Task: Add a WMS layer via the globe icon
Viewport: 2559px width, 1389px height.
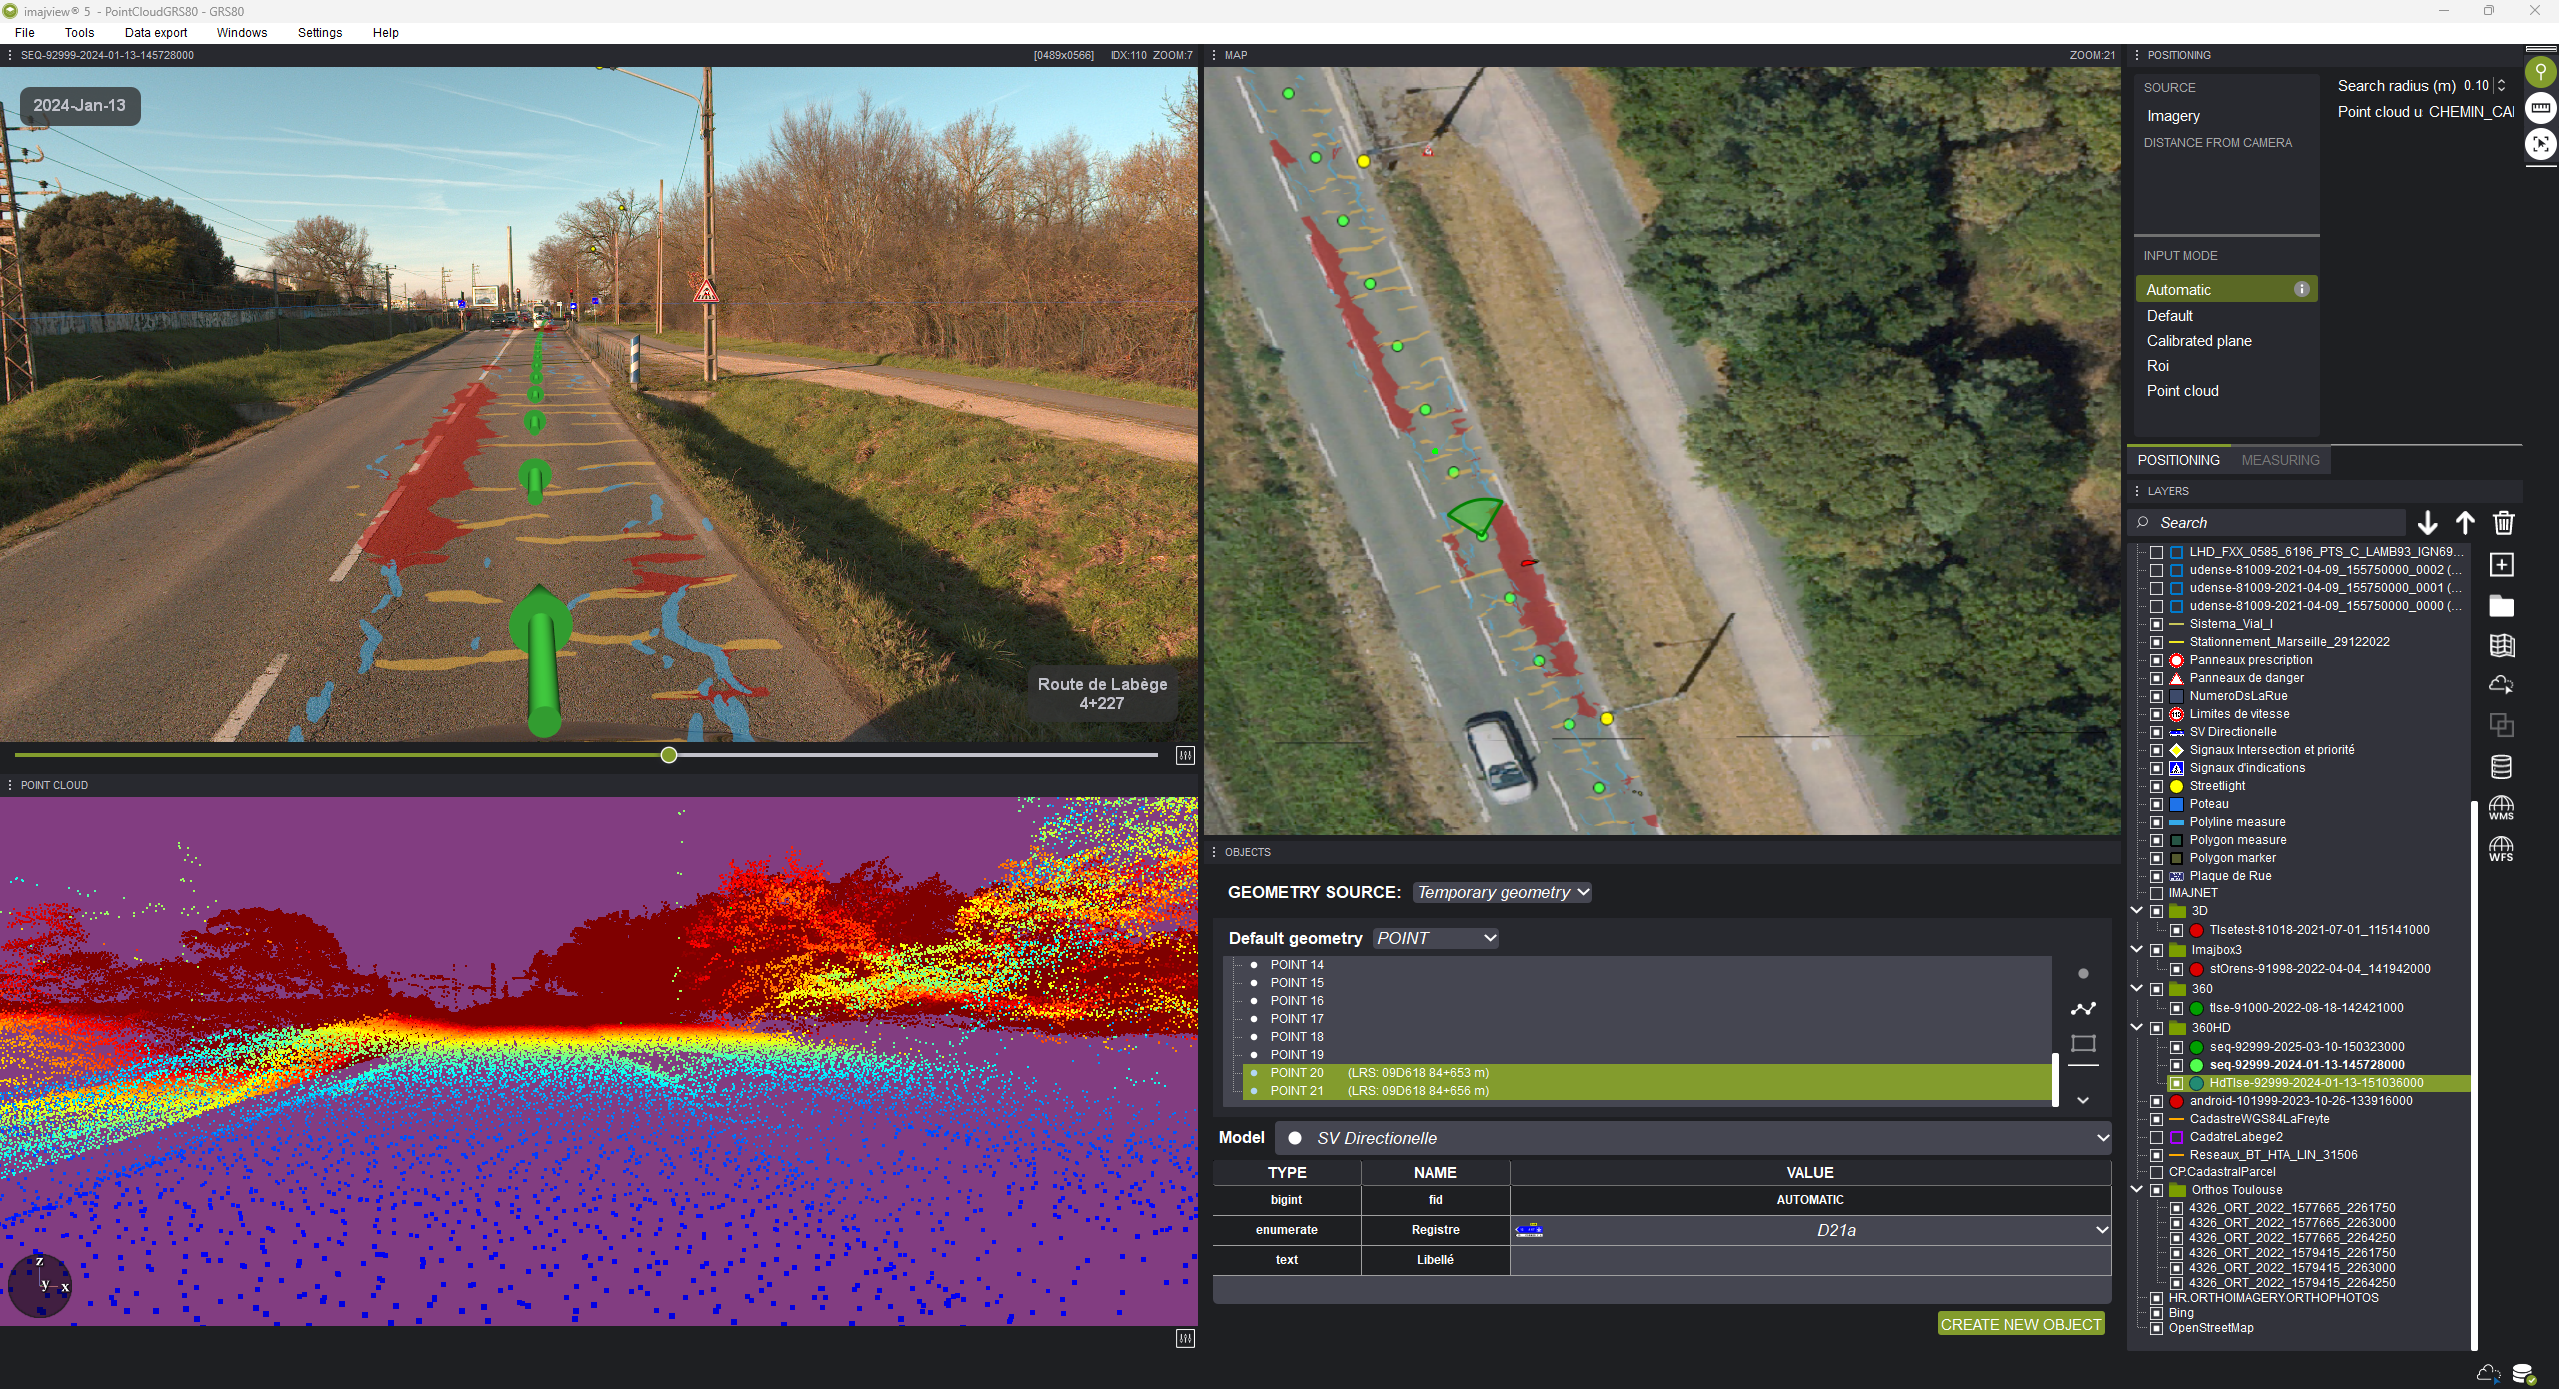Action: click(x=2501, y=807)
